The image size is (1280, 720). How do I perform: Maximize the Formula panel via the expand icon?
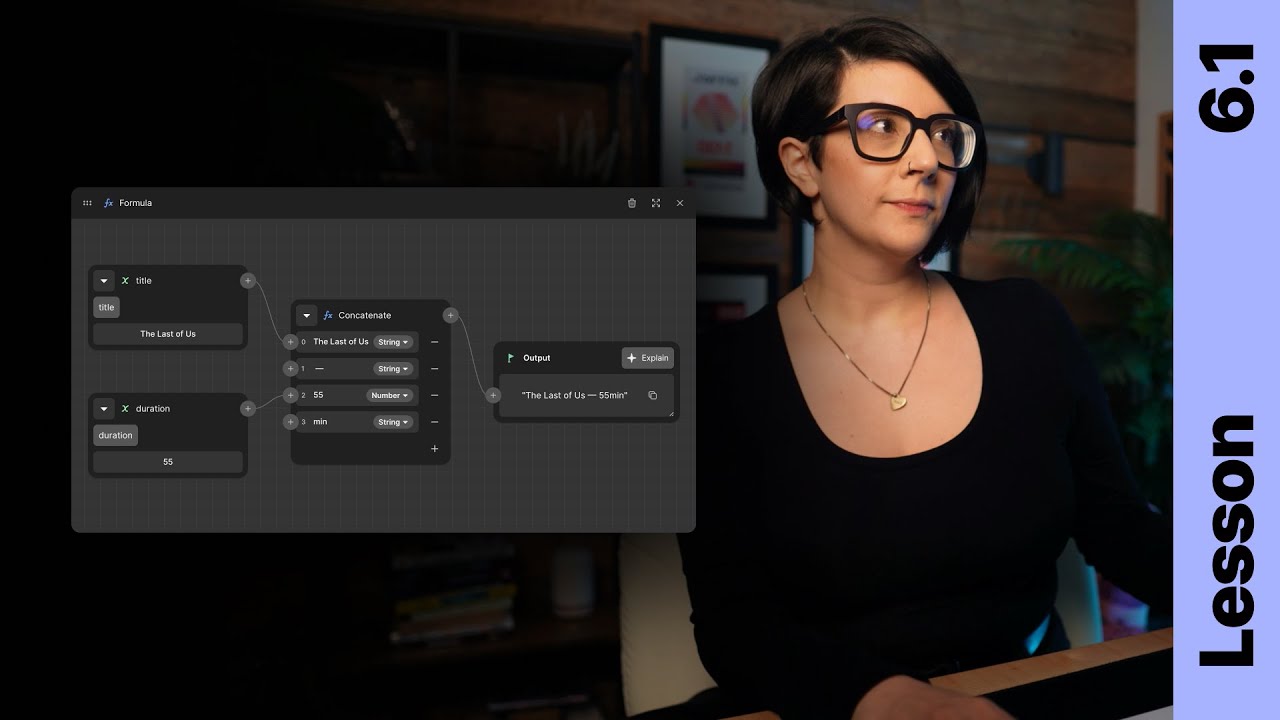(x=655, y=203)
